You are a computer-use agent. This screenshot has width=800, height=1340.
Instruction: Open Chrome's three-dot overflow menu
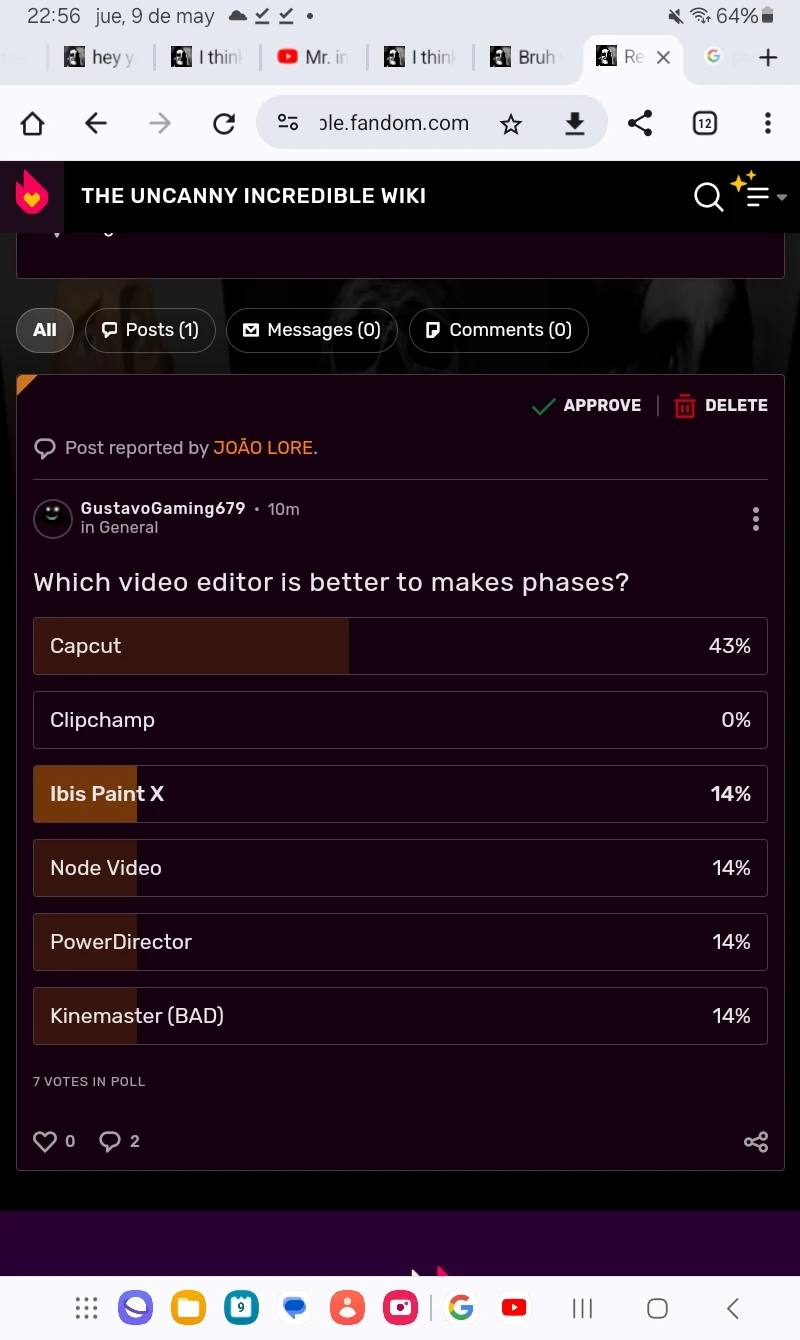pyautogui.click(x=767, y=124)
